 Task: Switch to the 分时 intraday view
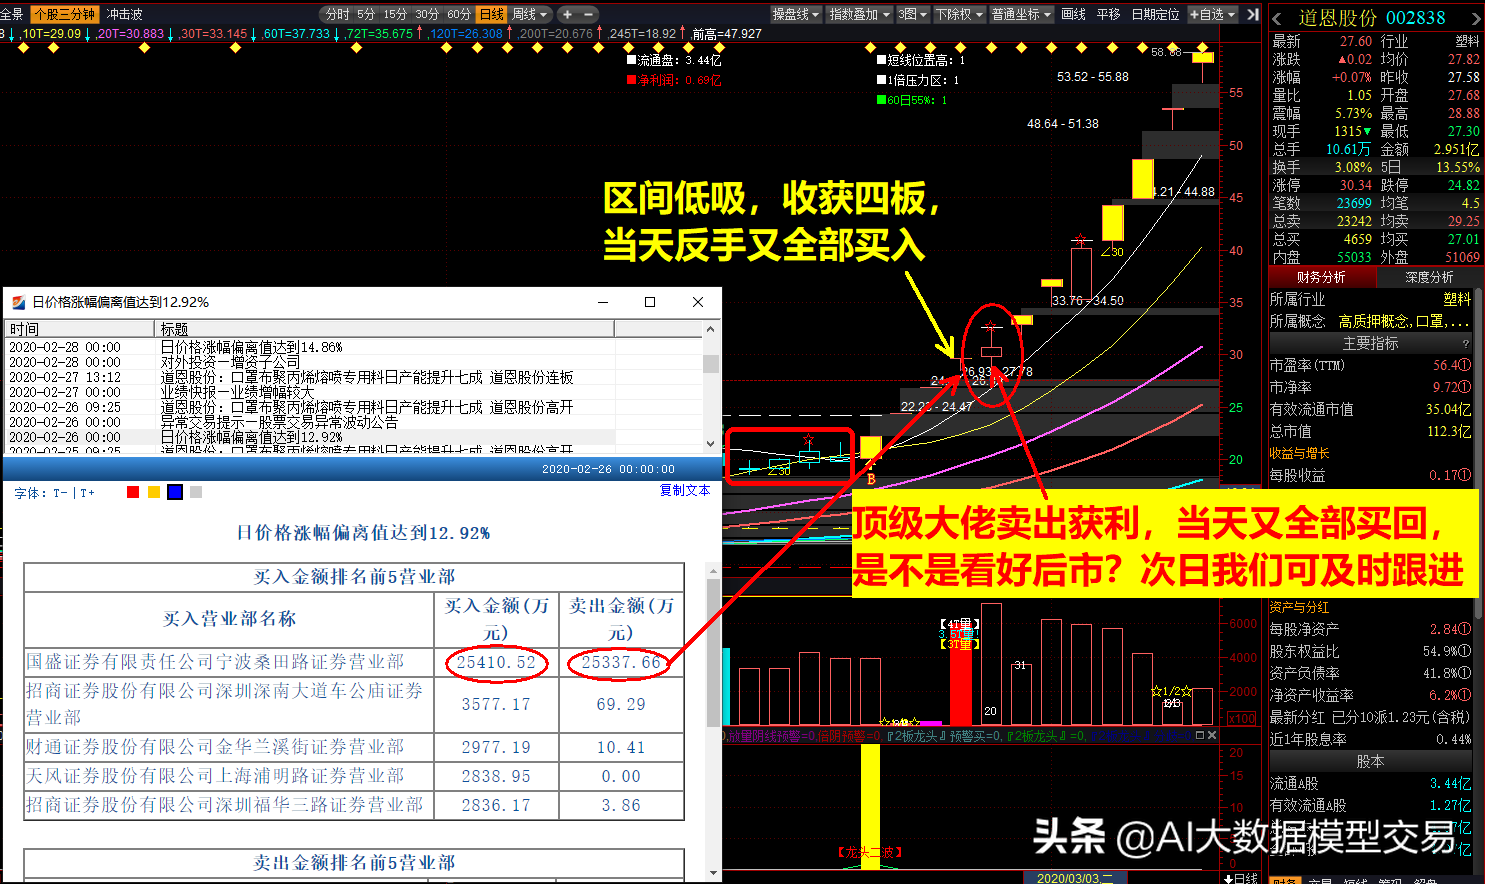pos(338,14)
